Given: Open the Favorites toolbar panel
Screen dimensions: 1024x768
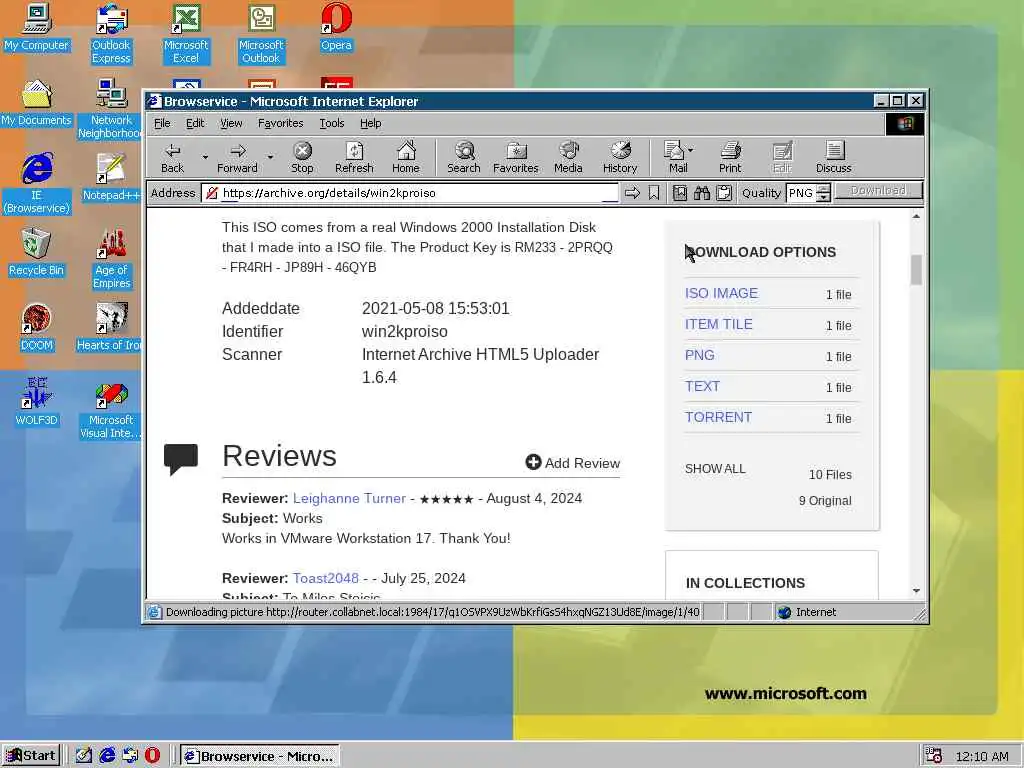Looking at the screenshot, I should coord(515,158).
